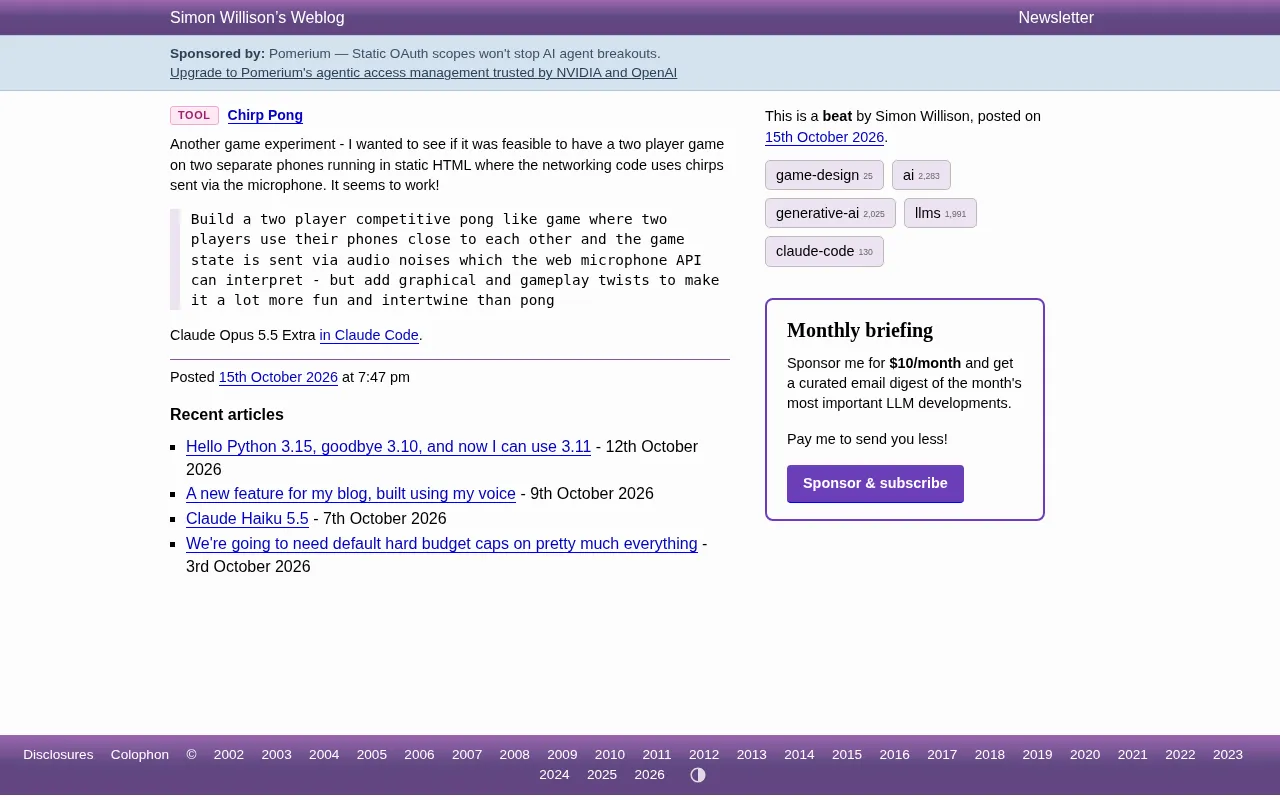Open 'A new feature for my blog' article
The width and height of the screenshot is (1280, 800).
pyautogui.click(x=351, y=494)
